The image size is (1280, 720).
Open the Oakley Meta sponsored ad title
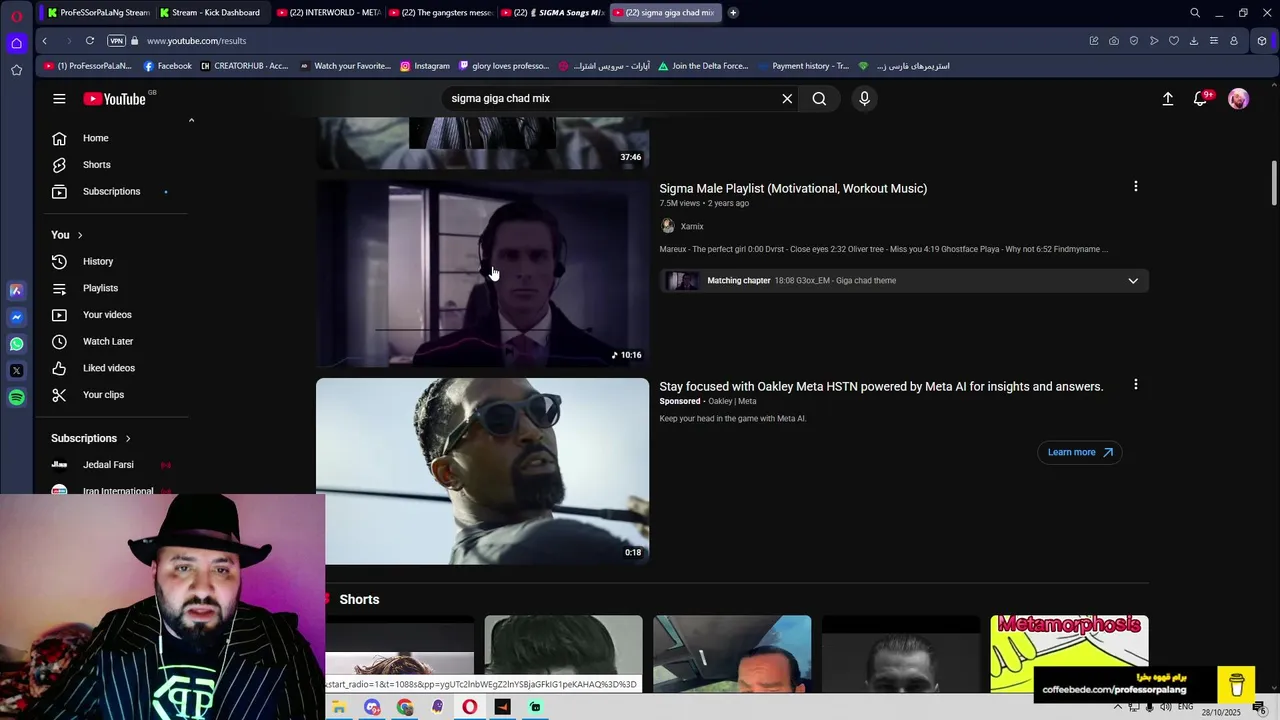[881, 386]
